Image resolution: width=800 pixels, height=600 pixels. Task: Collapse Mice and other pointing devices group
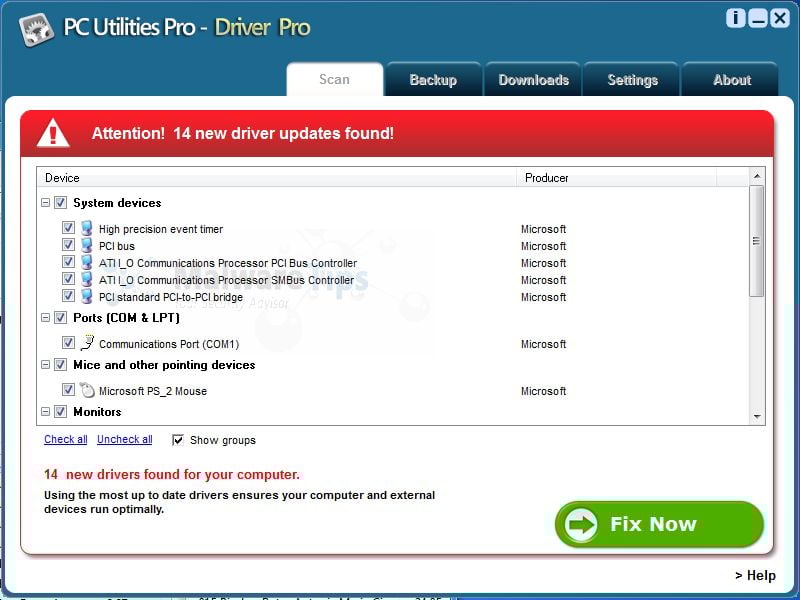[45, 365]
